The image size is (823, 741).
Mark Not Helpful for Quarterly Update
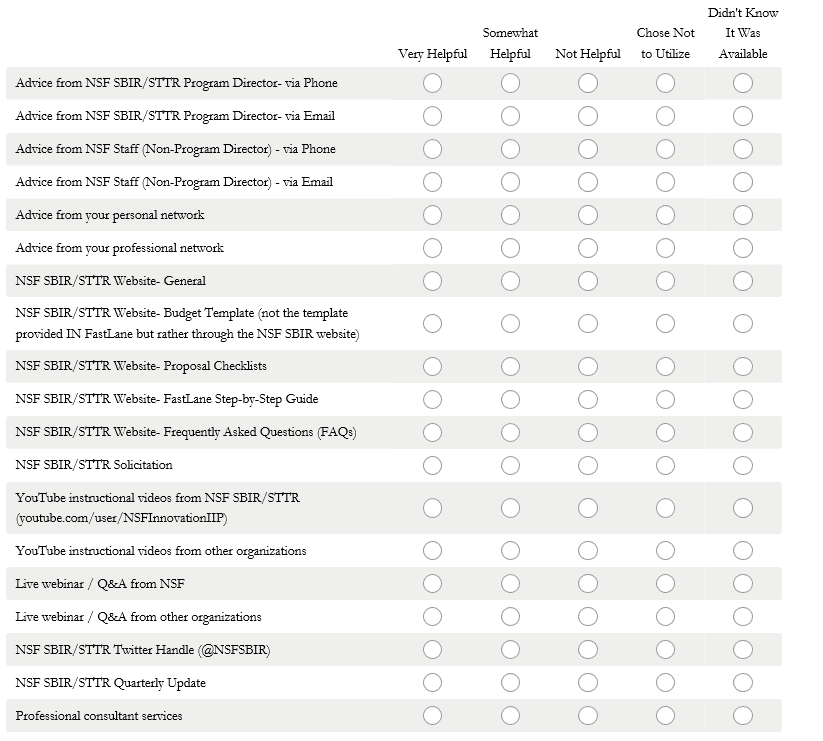[588, 683]
